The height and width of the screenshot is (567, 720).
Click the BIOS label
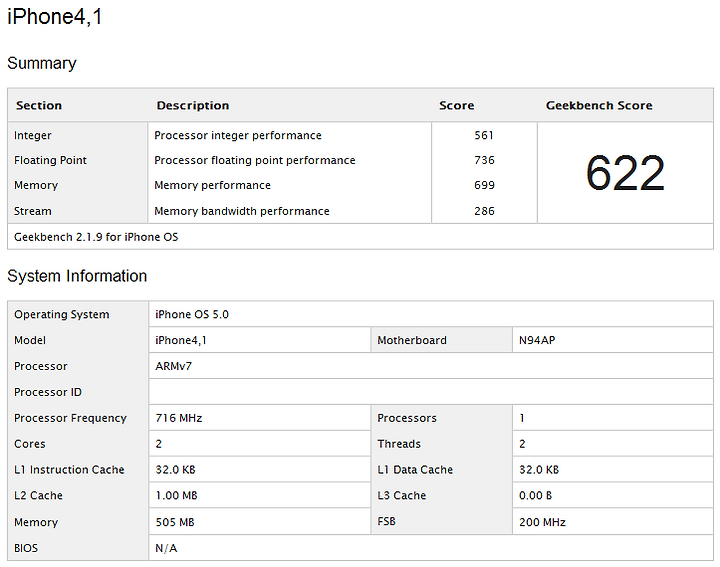(26, 548)
